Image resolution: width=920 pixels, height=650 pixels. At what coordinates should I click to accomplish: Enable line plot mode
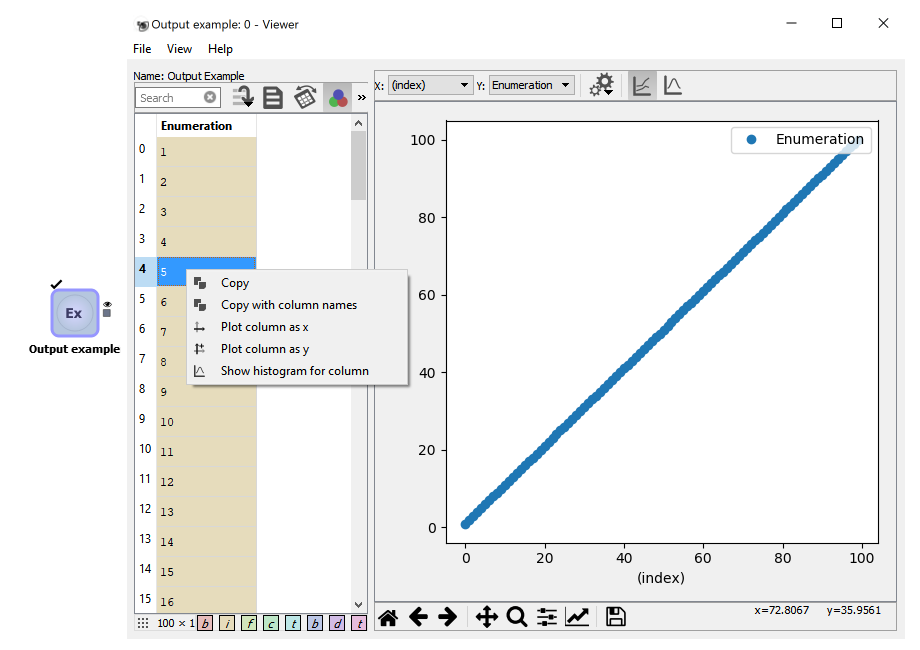(x=641, y=85)
